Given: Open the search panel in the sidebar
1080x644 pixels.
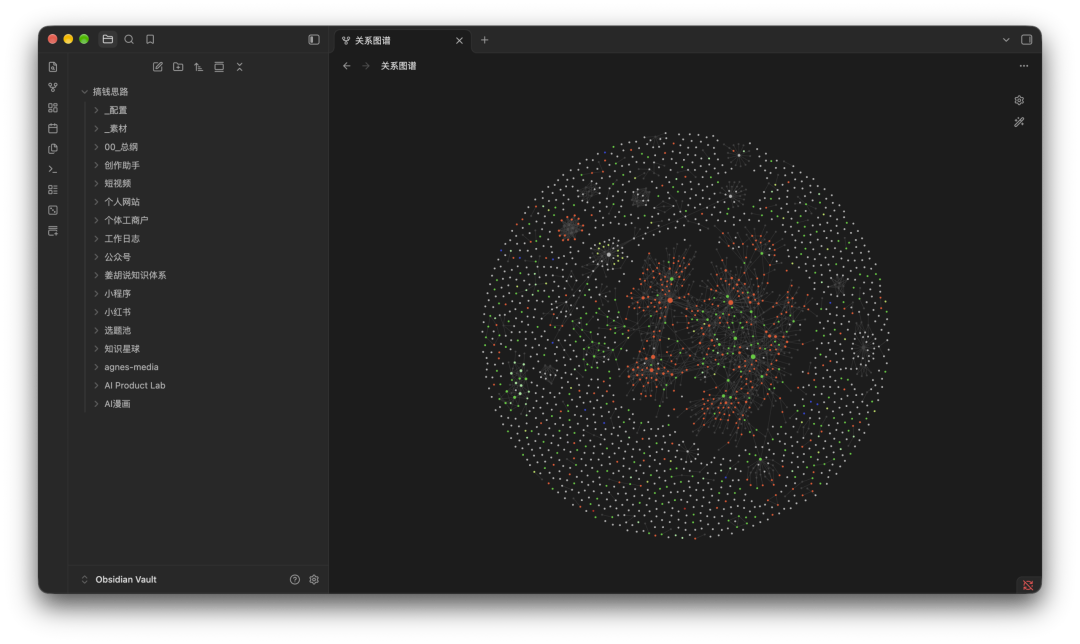Looking at the screenshot, I should 129,39.
